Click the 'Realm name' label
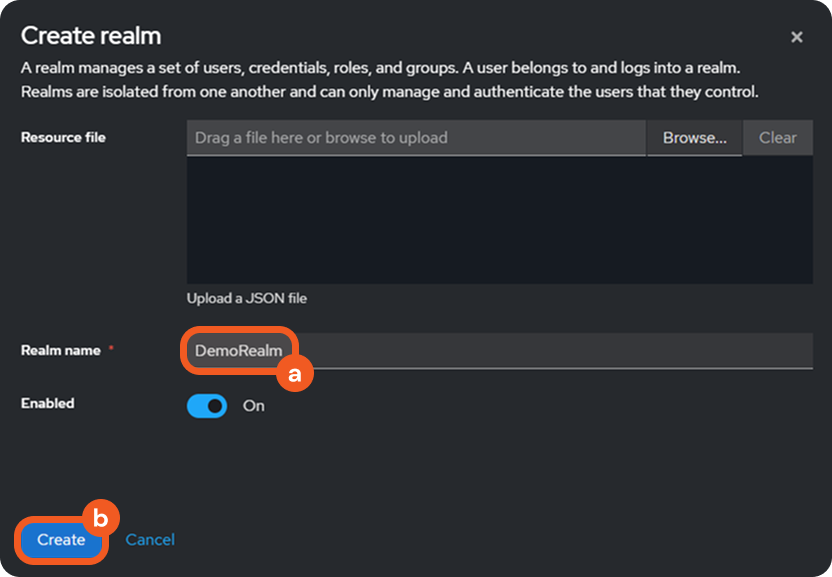832x577 pixels. [x=61, y=351]
